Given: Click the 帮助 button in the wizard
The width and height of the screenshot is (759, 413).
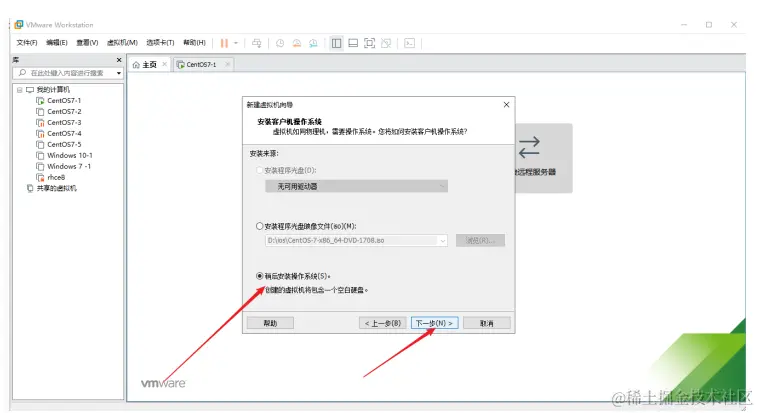Looking at the screenshot, I should [270, 323].
